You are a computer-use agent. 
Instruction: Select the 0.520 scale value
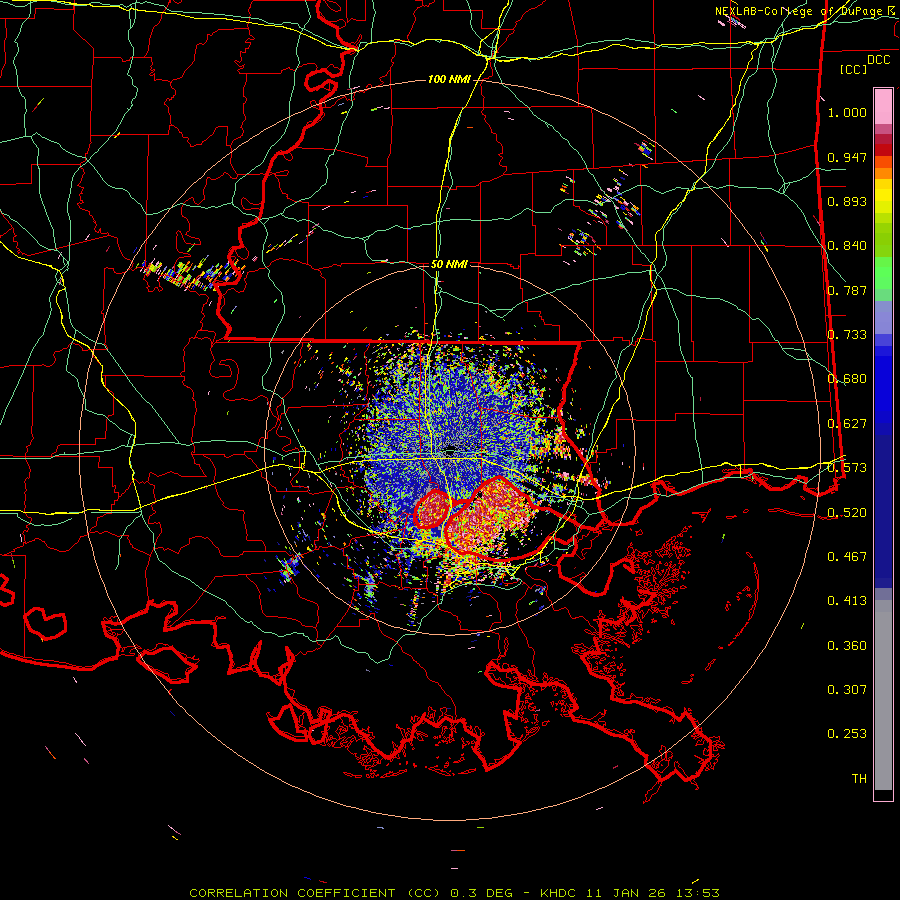(847, 513)
